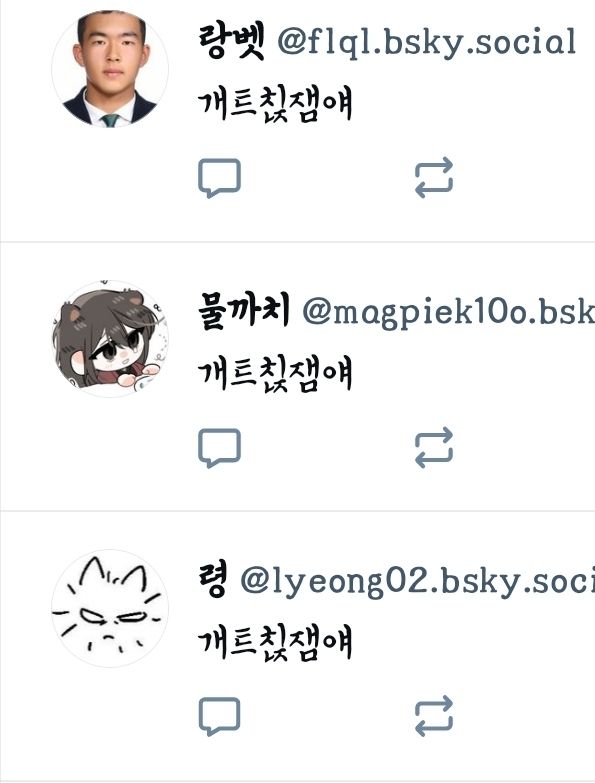The height and width of the screenshot is (783, 595).
Task: Open the @flql.bsky.social handle
Action: (x=427, y=42)
